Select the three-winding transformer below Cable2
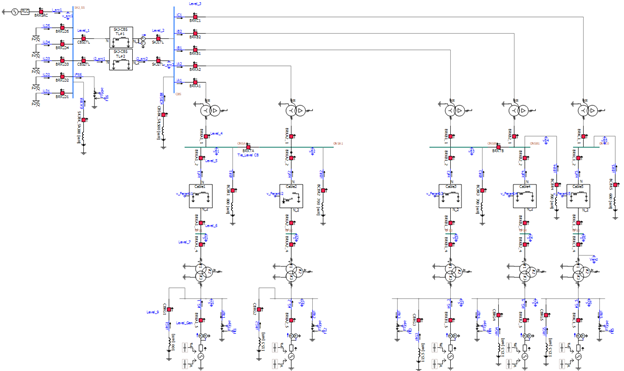Viewport: 624px width, 371px height. pos(293,273)
